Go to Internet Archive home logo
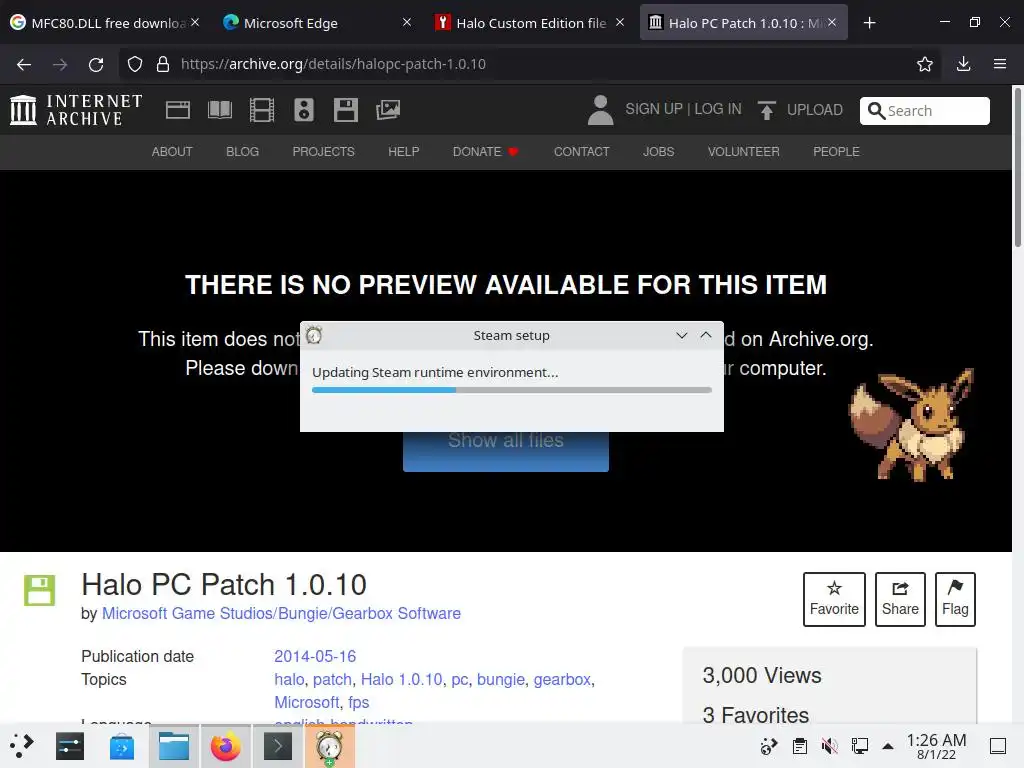Screen dimensions: 1024x768 76,110
